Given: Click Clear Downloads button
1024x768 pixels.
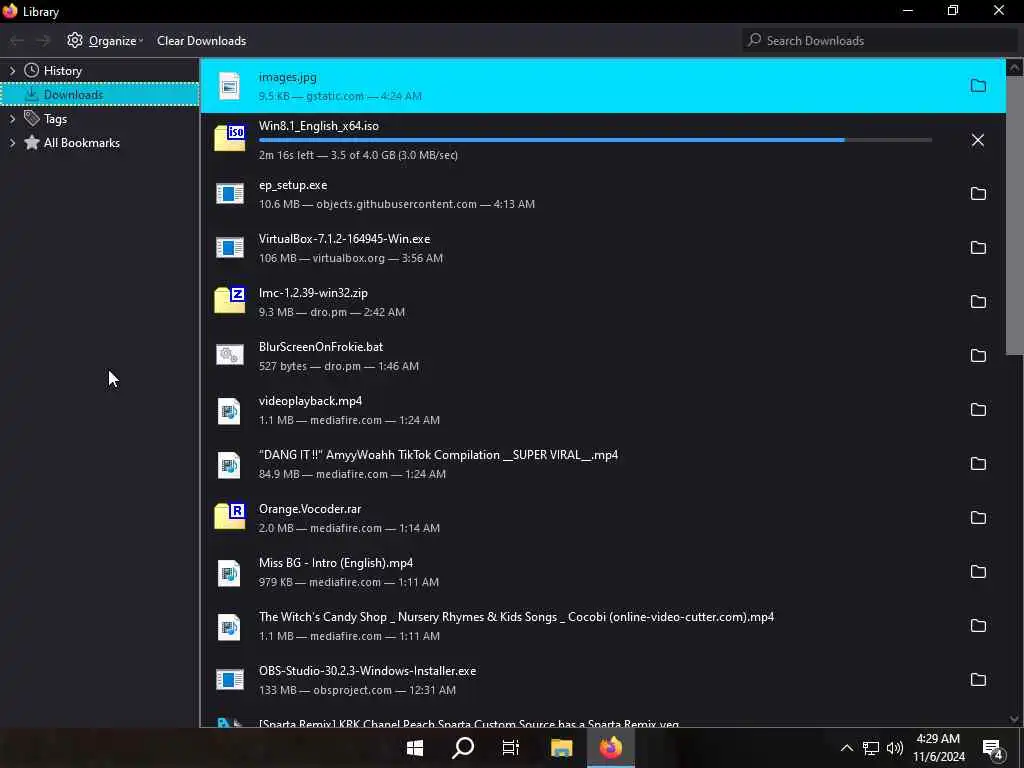Looking at the screenshot, I should [201, 40].
